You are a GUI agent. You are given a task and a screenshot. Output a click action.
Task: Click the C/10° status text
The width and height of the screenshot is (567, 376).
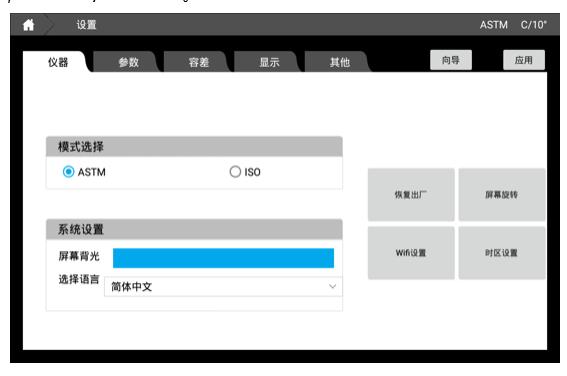click(534, 25)
